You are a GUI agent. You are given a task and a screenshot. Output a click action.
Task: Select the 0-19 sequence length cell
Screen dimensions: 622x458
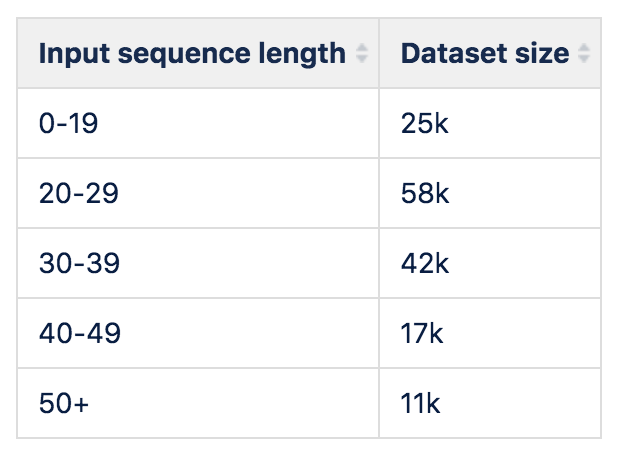click(70, 123)
